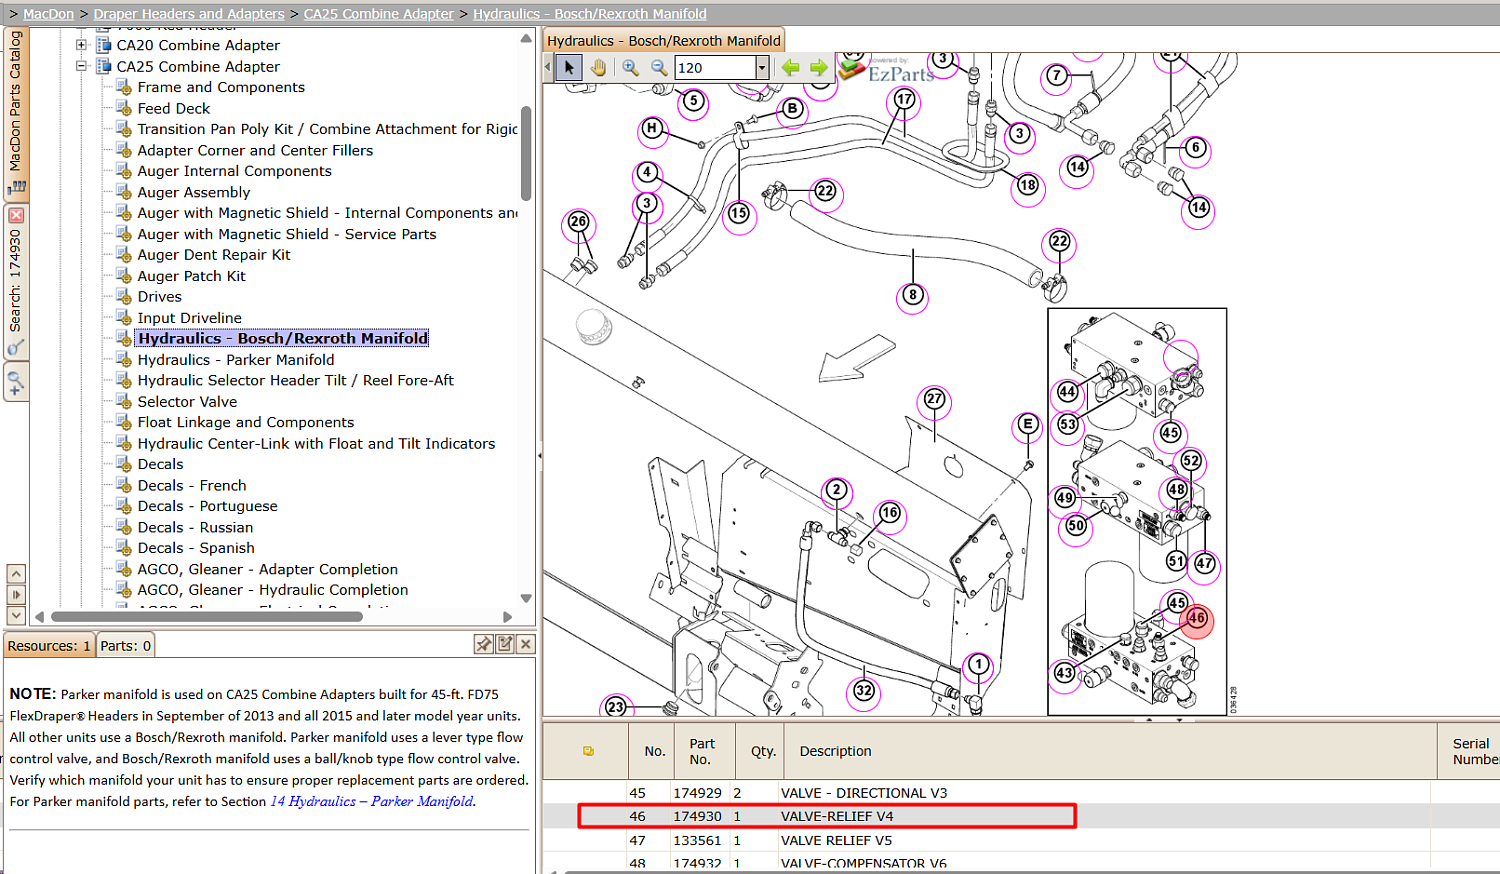The height and width of the screenshot is (874, 1500).
Task: Click highlighted callout 46 in diagram
Action: pyautogui.click(x=1197, y=619)
